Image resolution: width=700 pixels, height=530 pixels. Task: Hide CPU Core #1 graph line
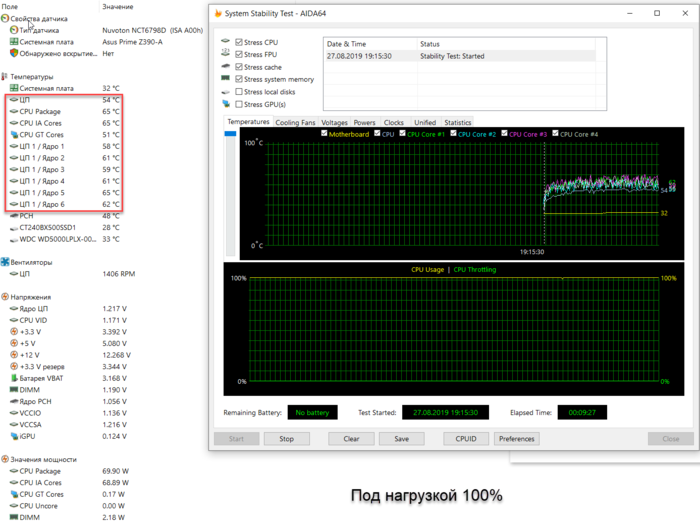pos(402,133)
